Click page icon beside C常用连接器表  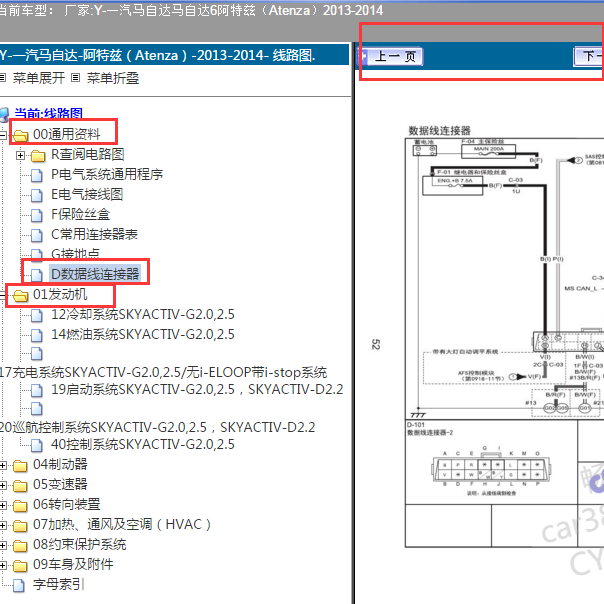click(37, 235)
